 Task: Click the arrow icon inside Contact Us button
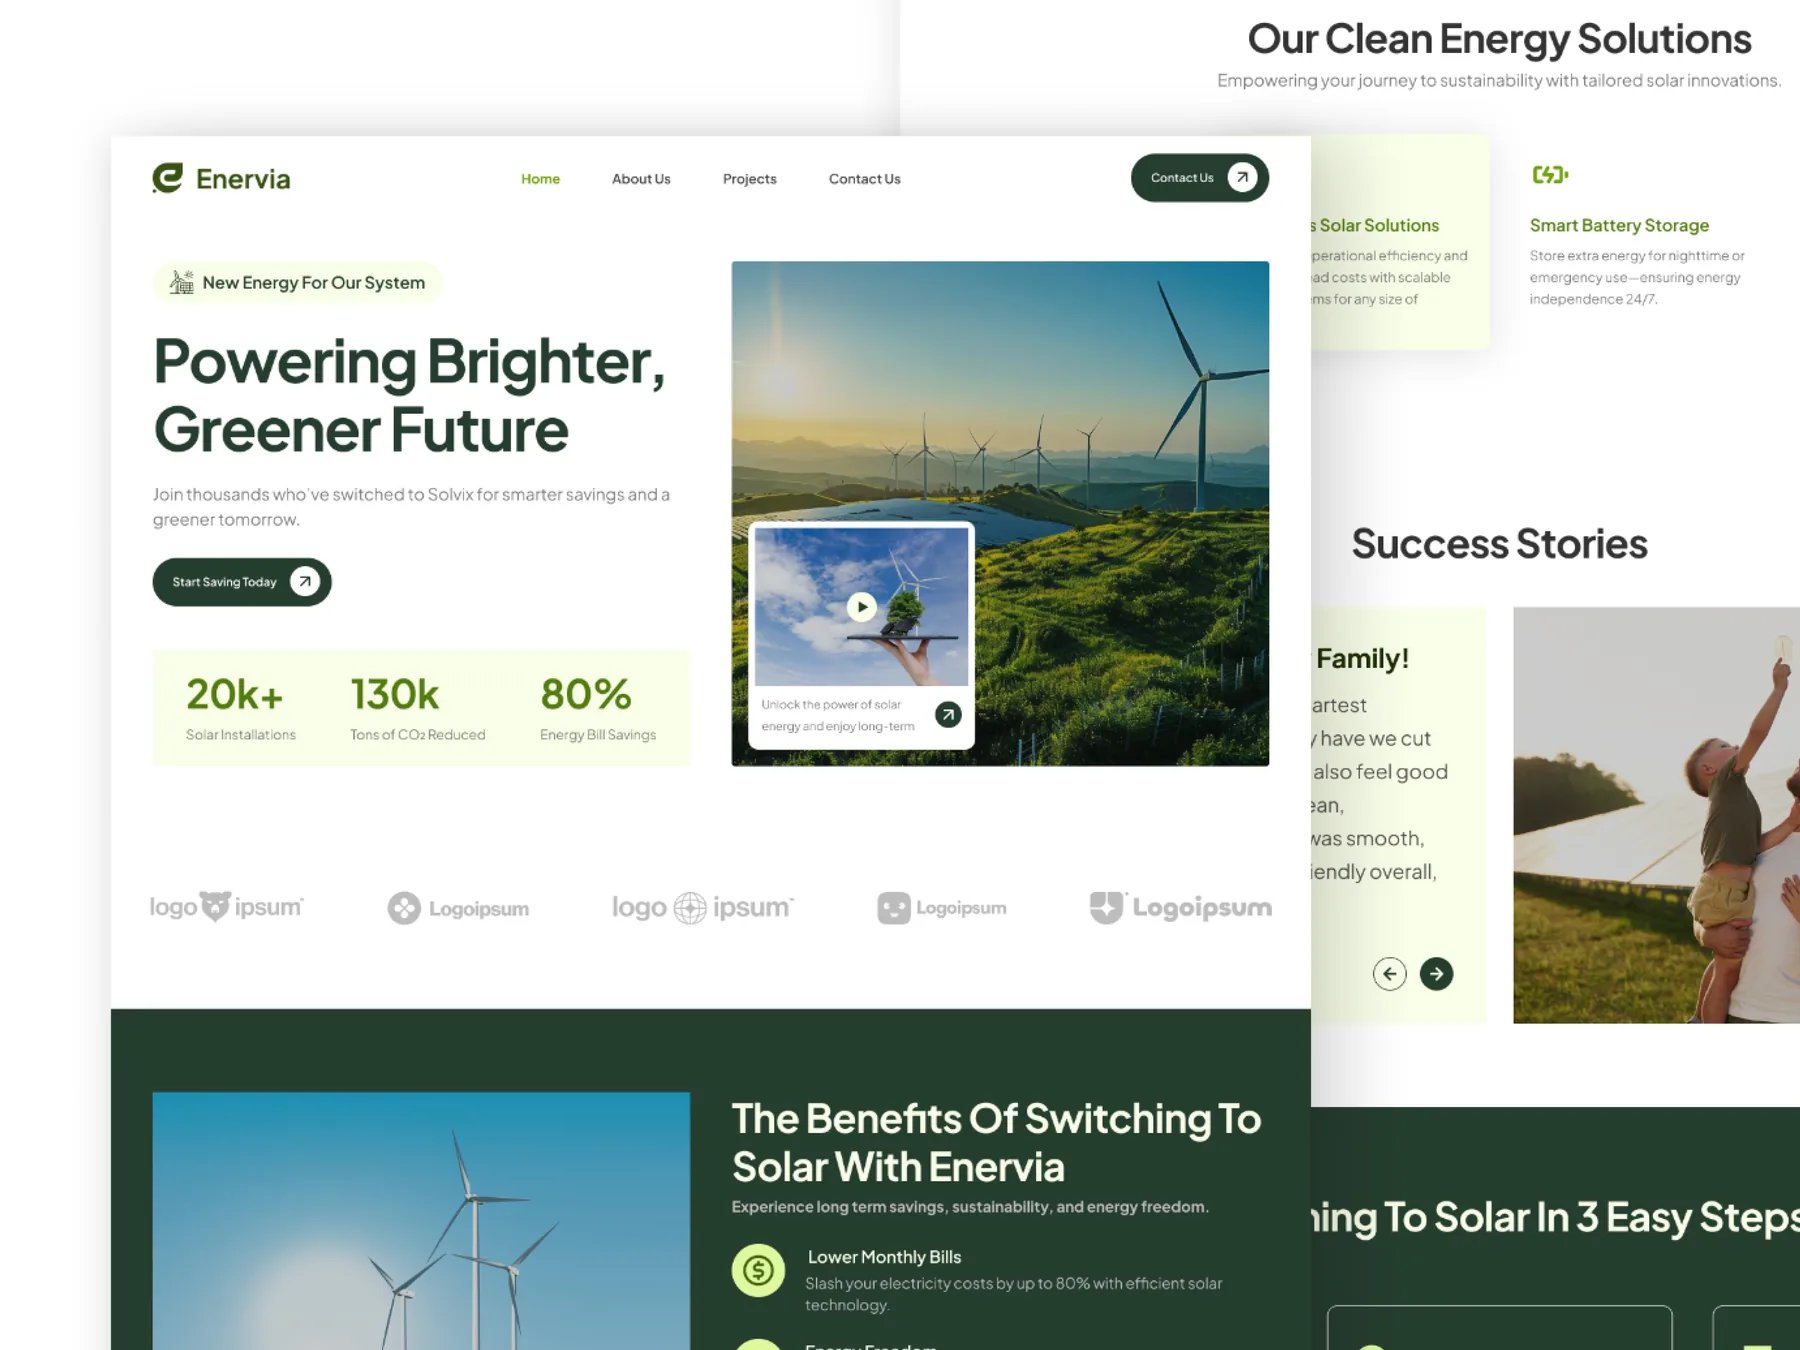coord(1242,177)
